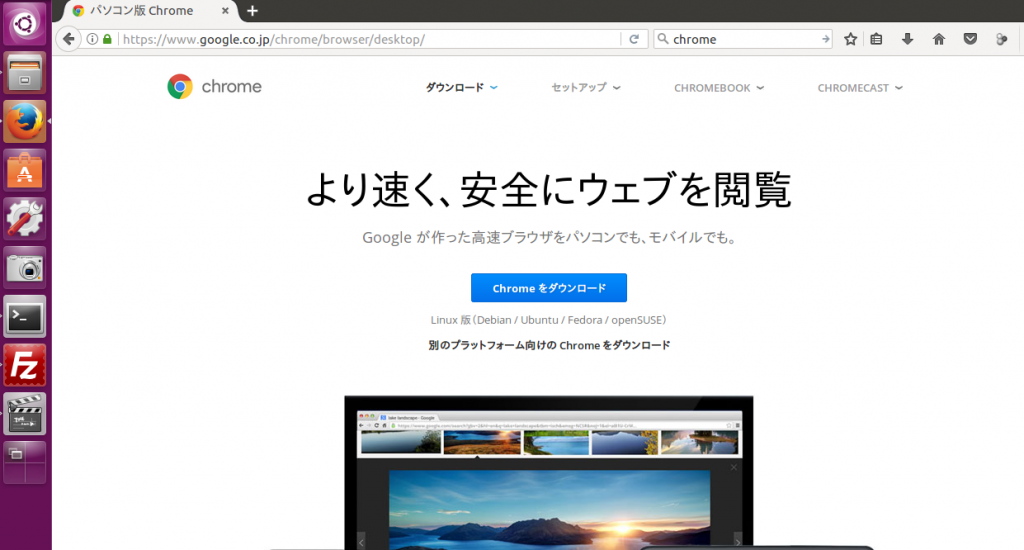
Task: Reload the current page
Action: tap(633, 39)
